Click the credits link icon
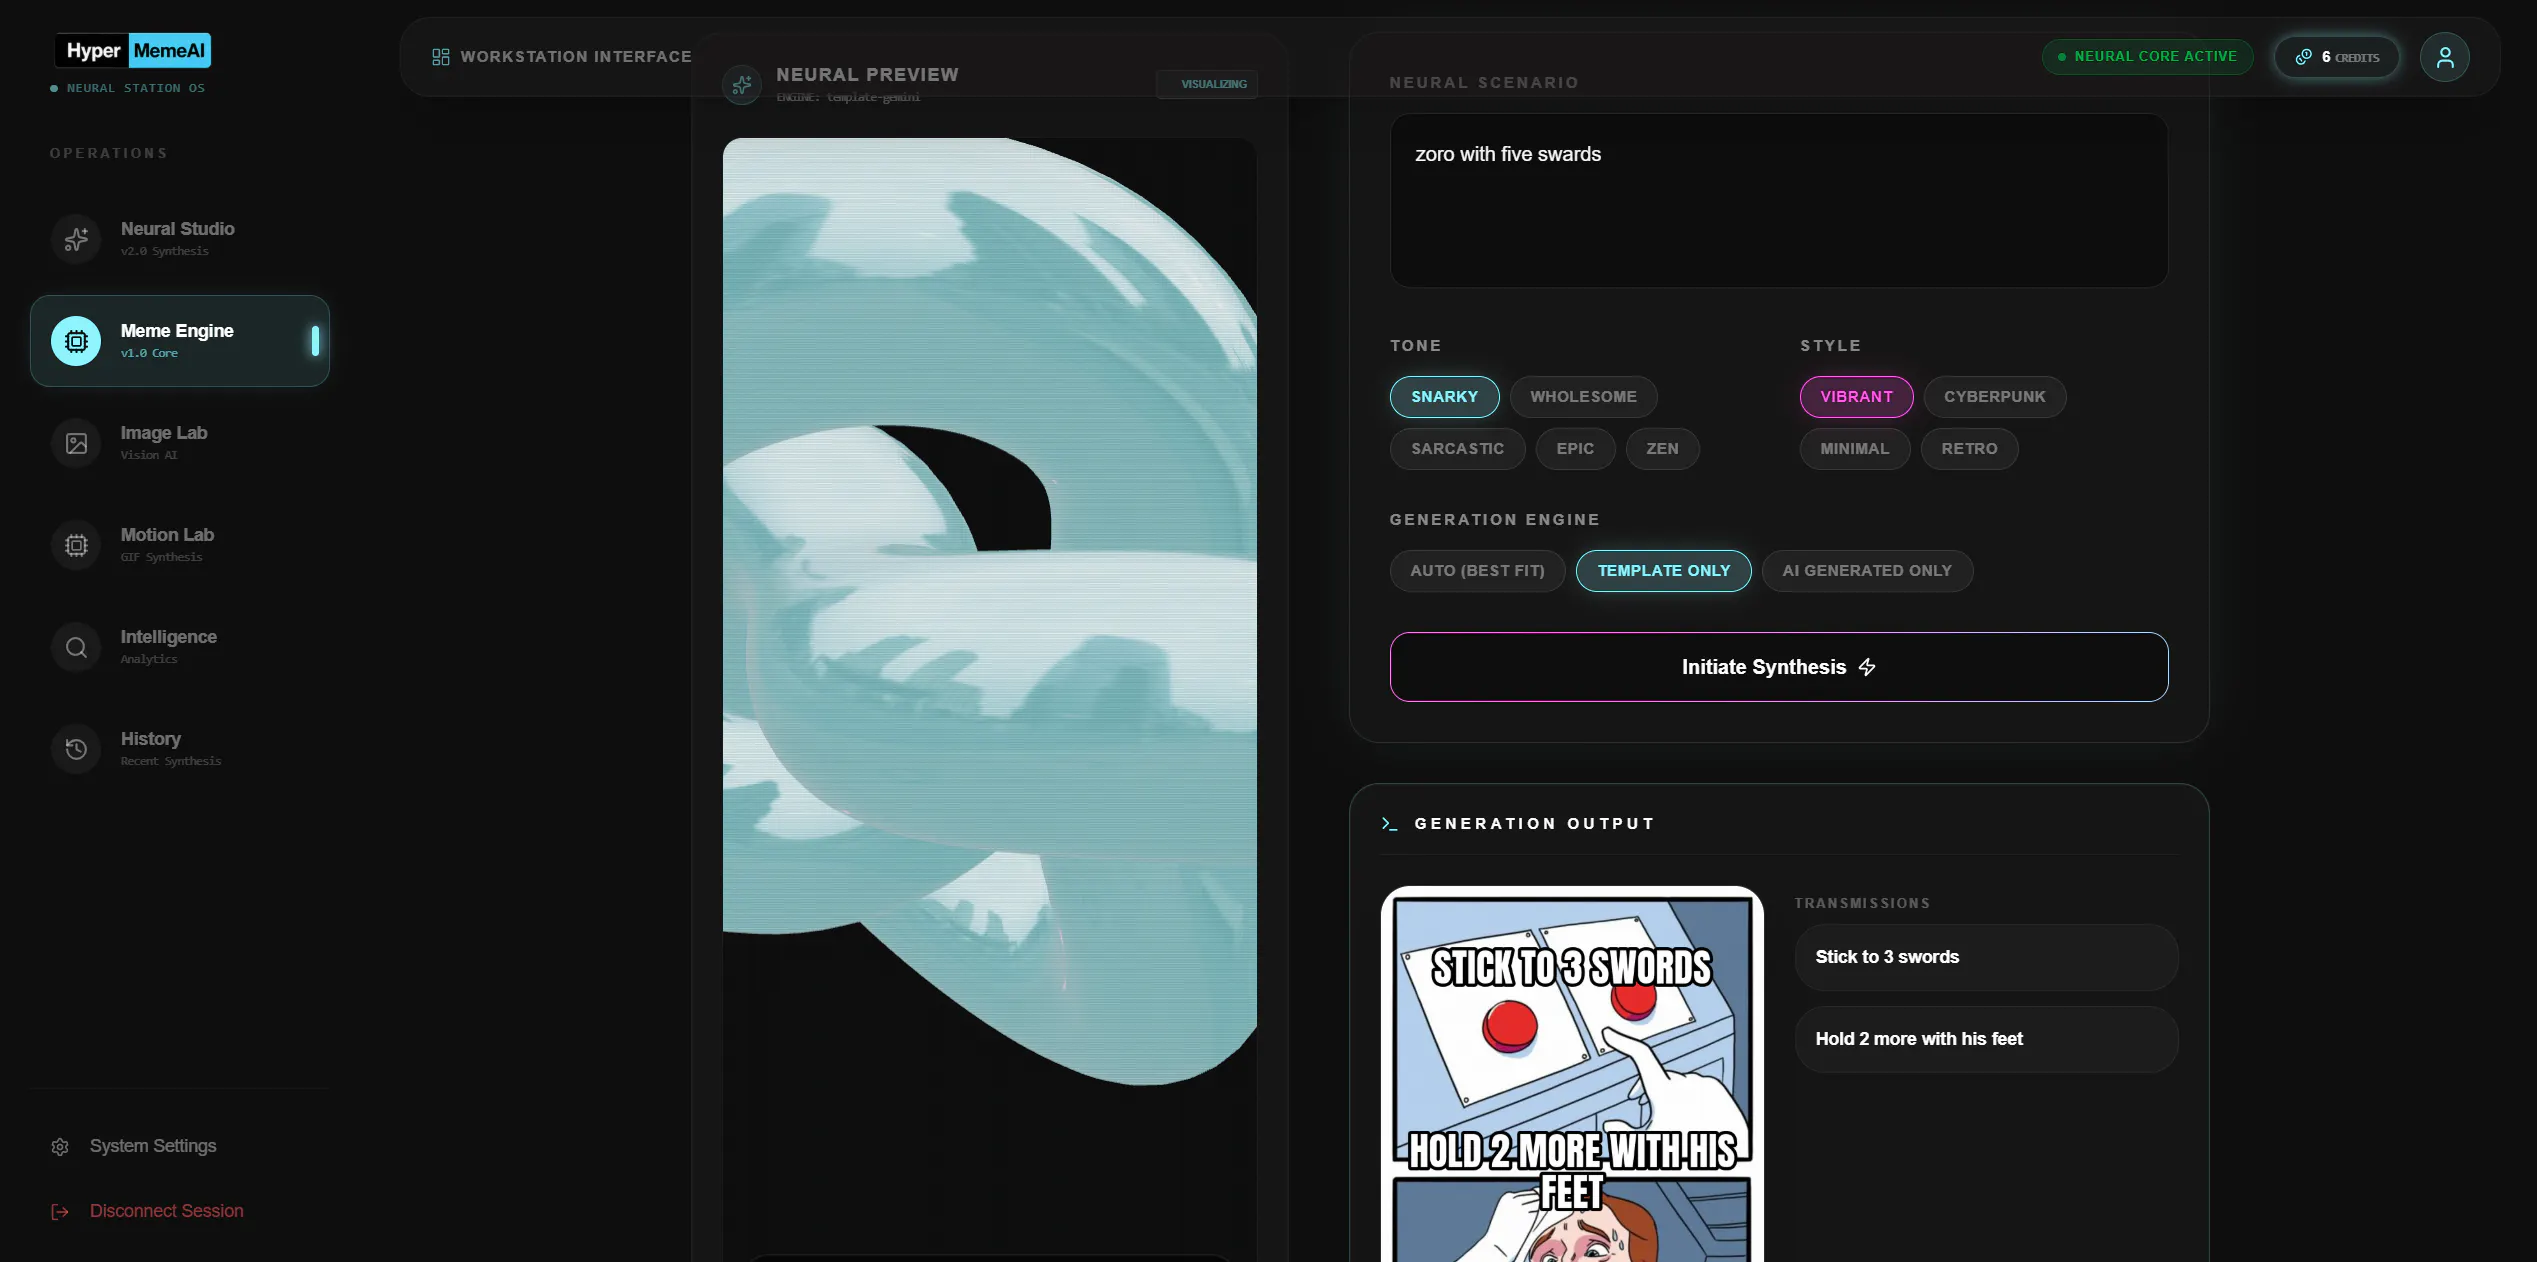Screen dimensions: 2537x1262 pyautogui.click(x=2303, y=57)
